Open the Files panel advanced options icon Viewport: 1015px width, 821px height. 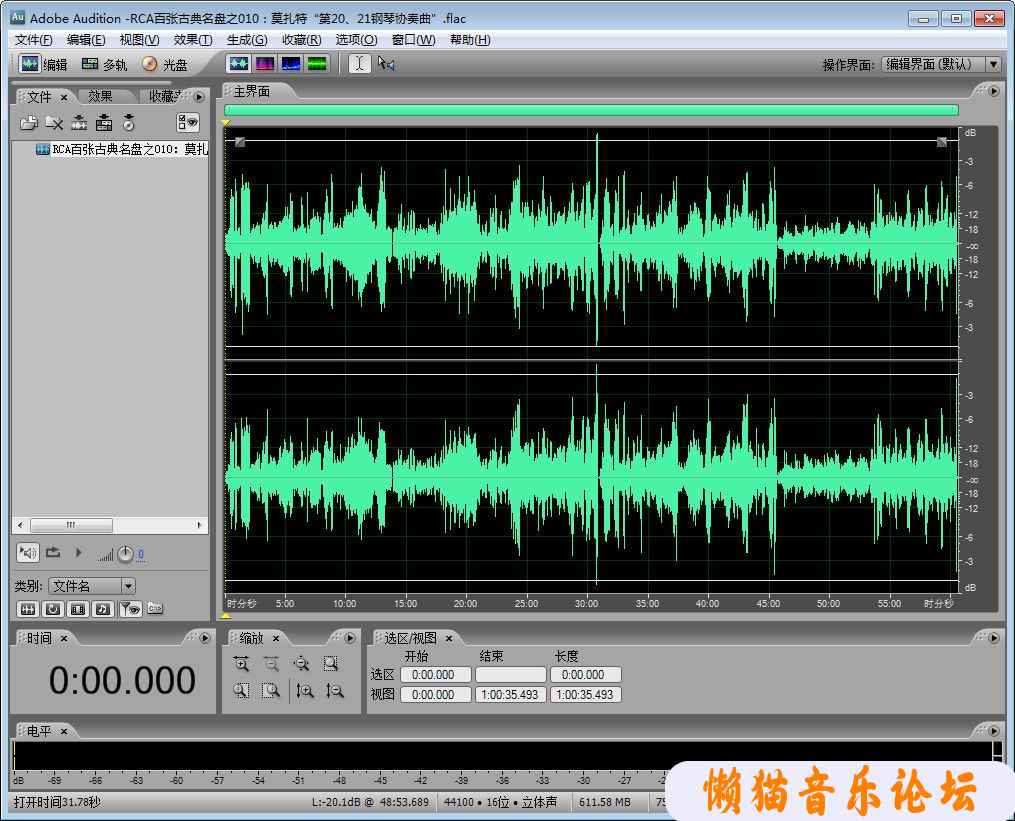(188, 122)
